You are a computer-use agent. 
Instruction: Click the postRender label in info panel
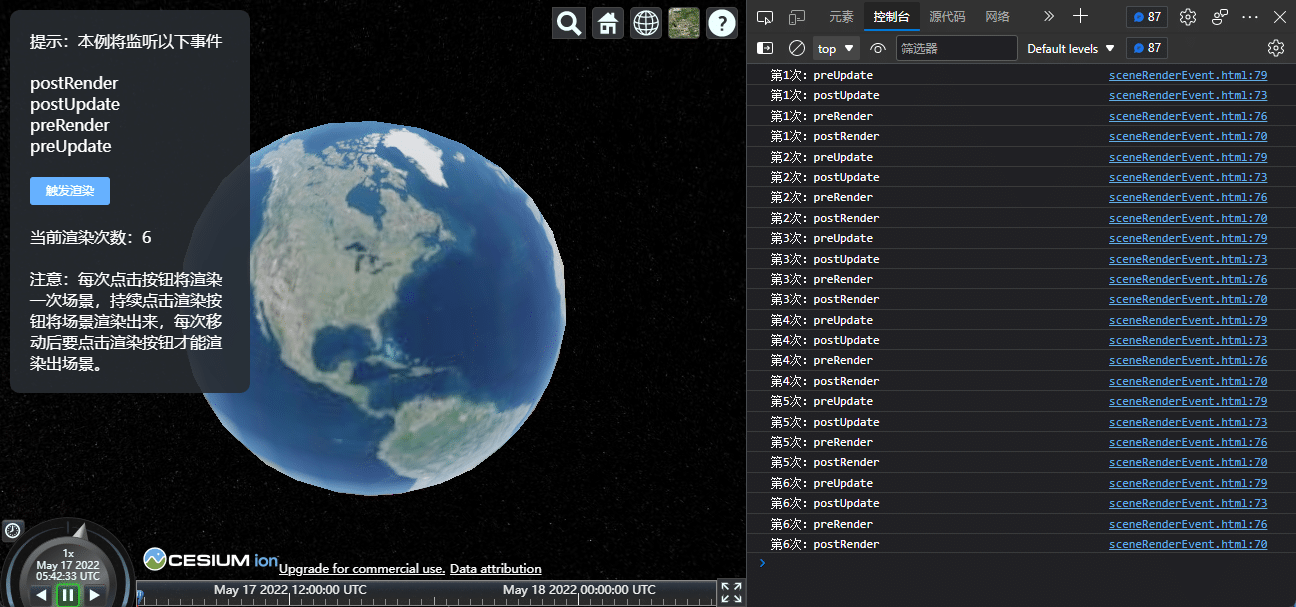[x=74, y=83]
